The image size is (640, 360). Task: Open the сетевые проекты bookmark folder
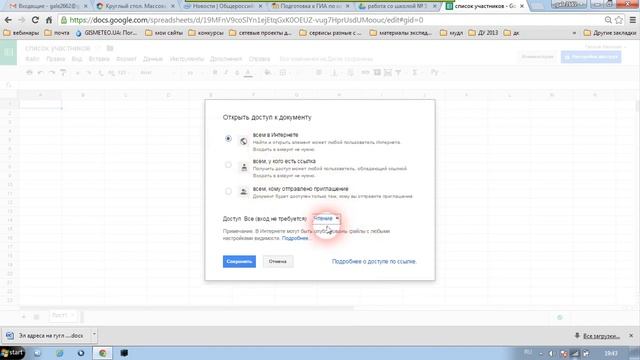pos(260,33)
